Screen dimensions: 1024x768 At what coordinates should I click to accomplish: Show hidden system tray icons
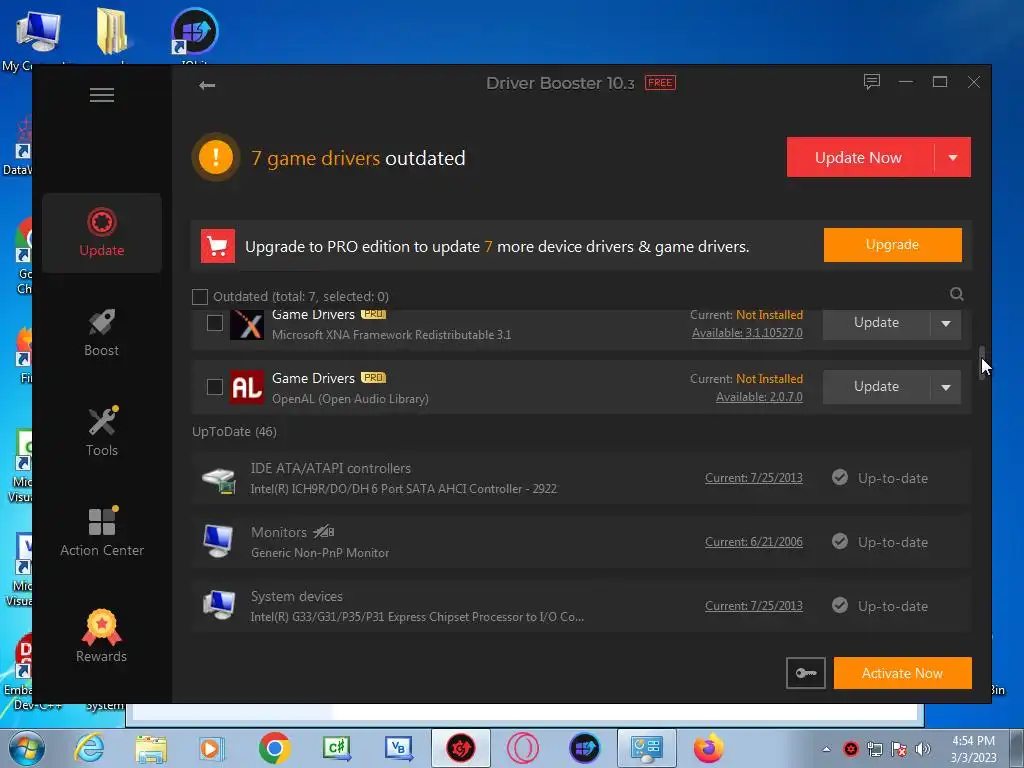coord(826,749)
